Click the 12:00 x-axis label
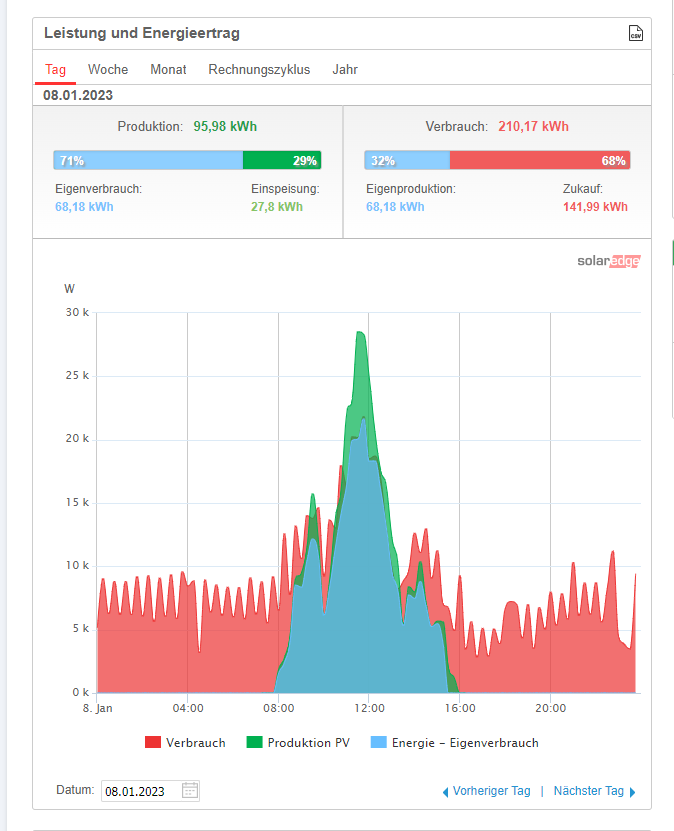The image size is (674, 831). click(369, 708)
